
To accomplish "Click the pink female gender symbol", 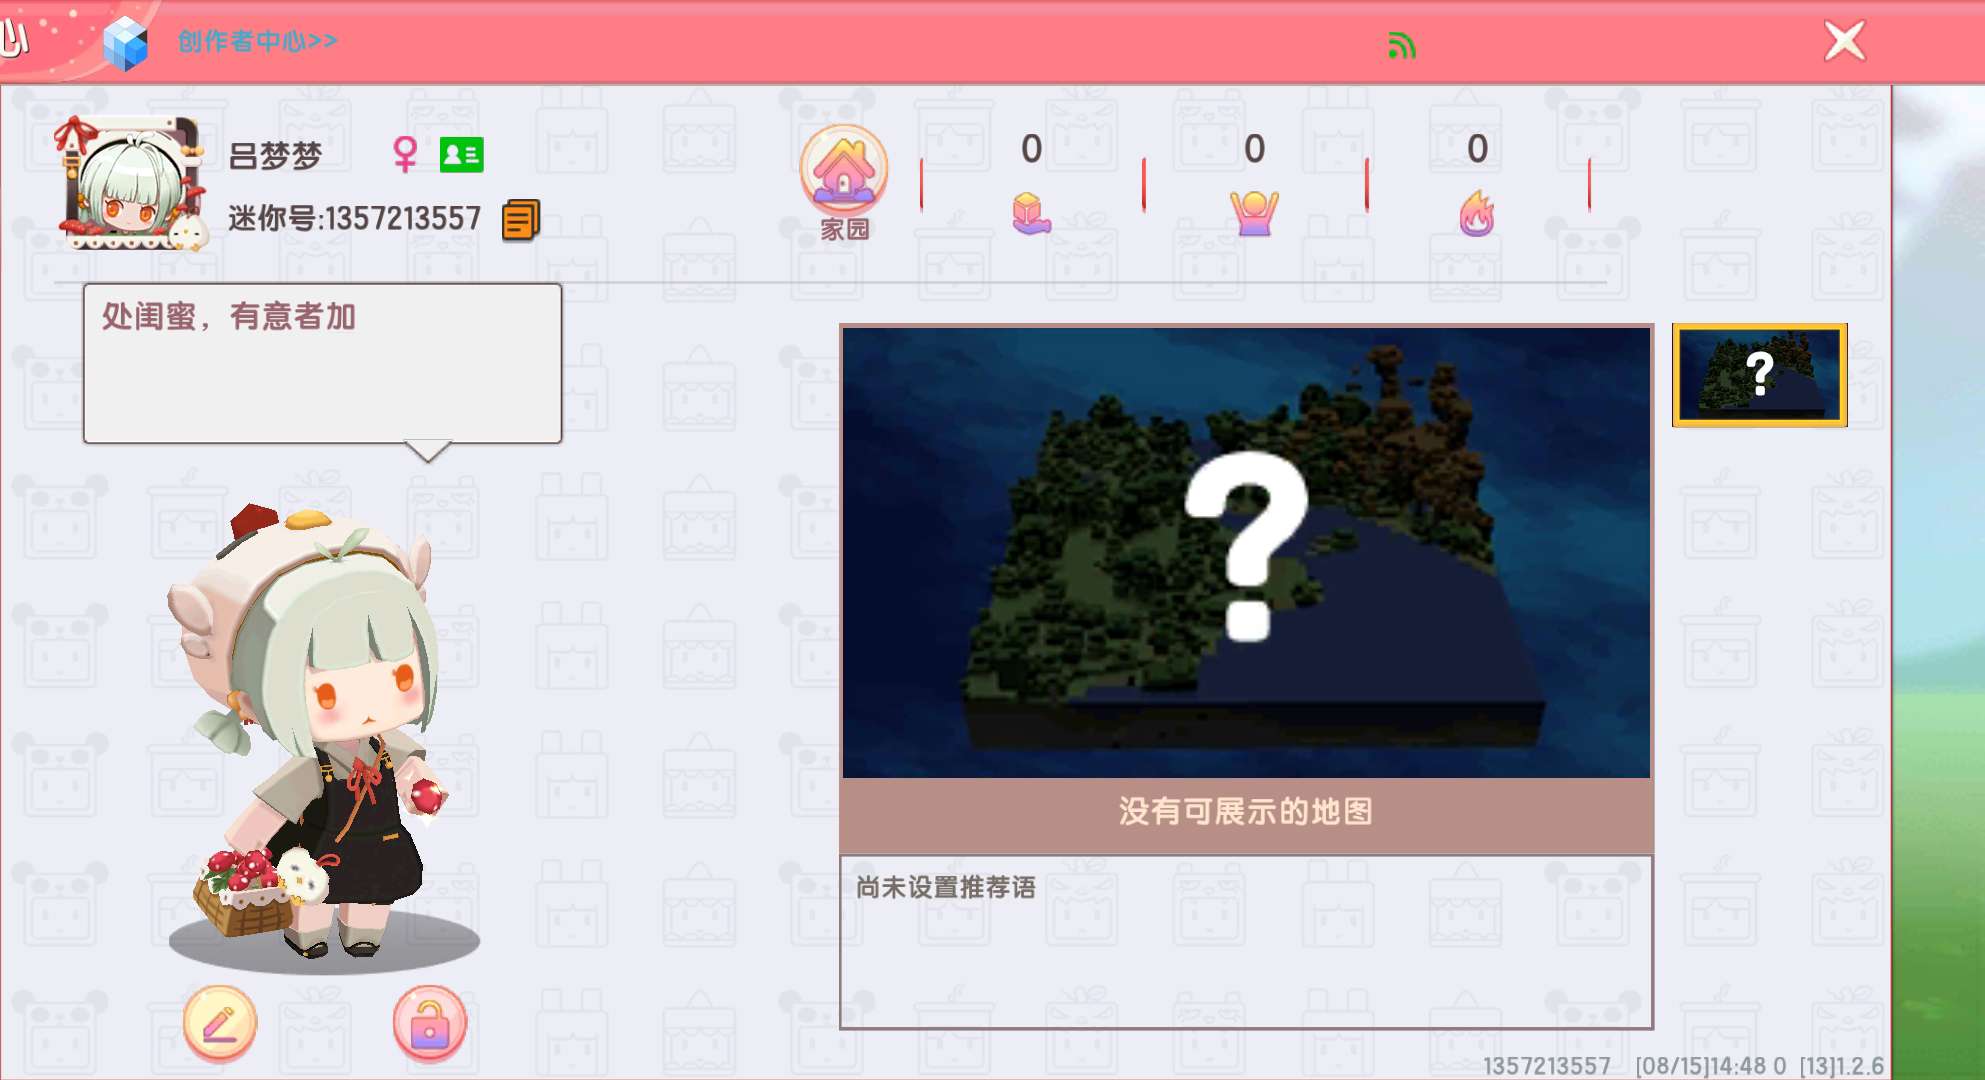I will (x=404, y=155).
